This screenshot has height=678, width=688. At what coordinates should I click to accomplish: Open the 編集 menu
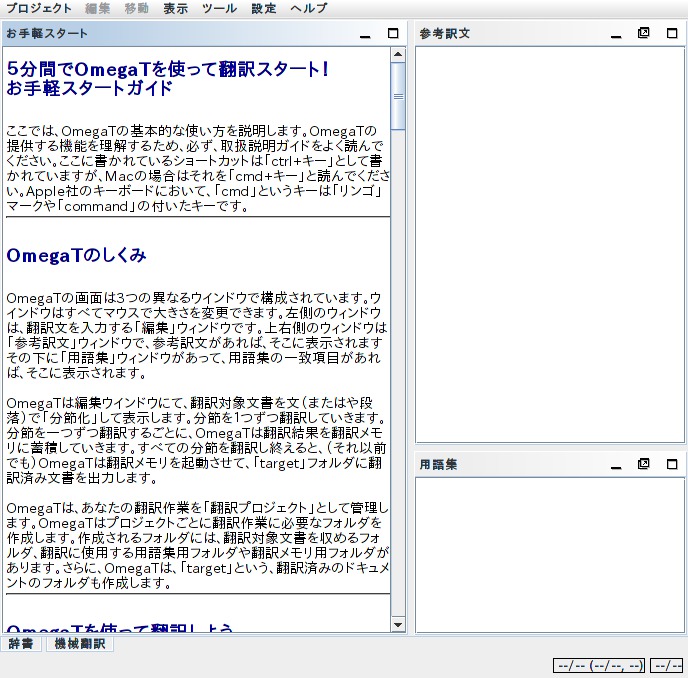point(97,8)
